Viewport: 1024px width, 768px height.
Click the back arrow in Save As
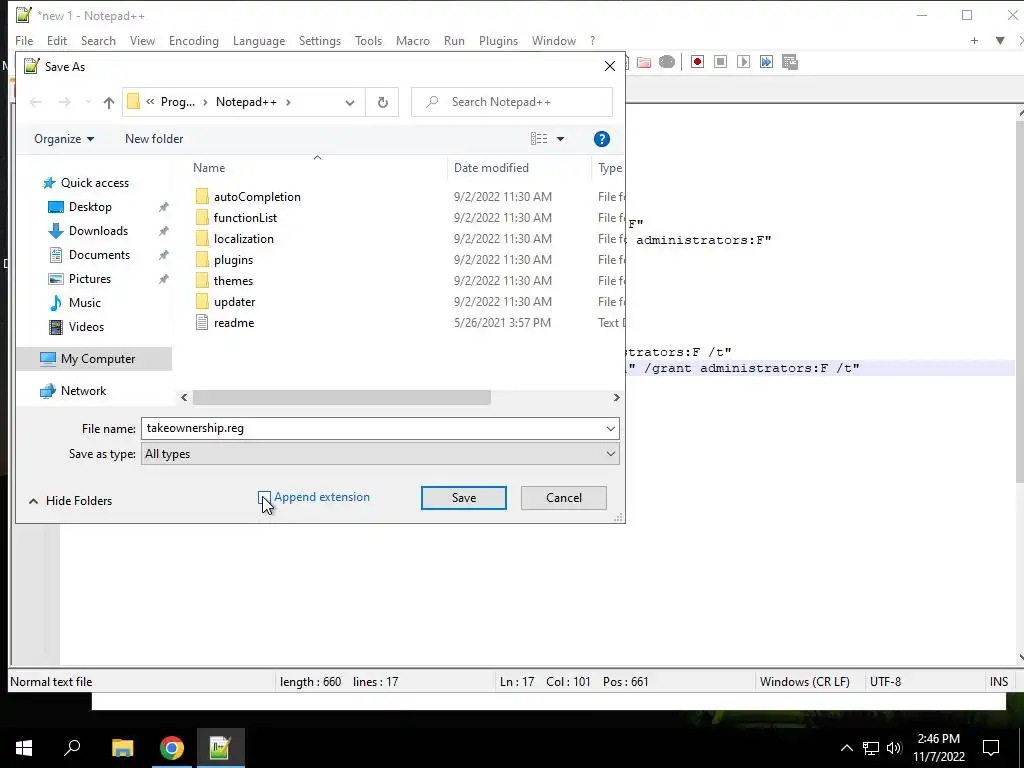[x=36, y=102]
